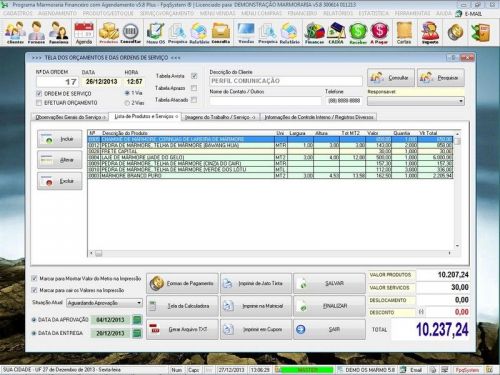This screenshot has width=500, height=375.
Task: Click Pesquisa icon beside Vendas
Action: point(268,32)
